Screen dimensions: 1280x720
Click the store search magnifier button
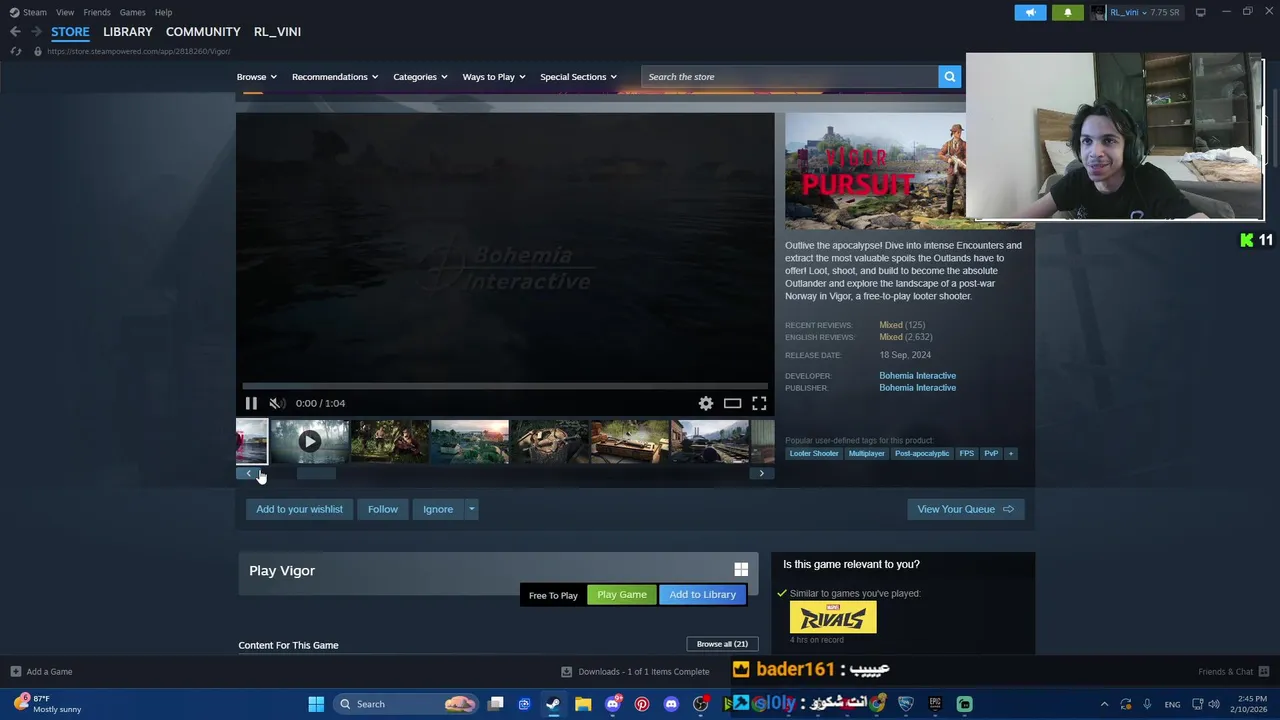[949, 77]
